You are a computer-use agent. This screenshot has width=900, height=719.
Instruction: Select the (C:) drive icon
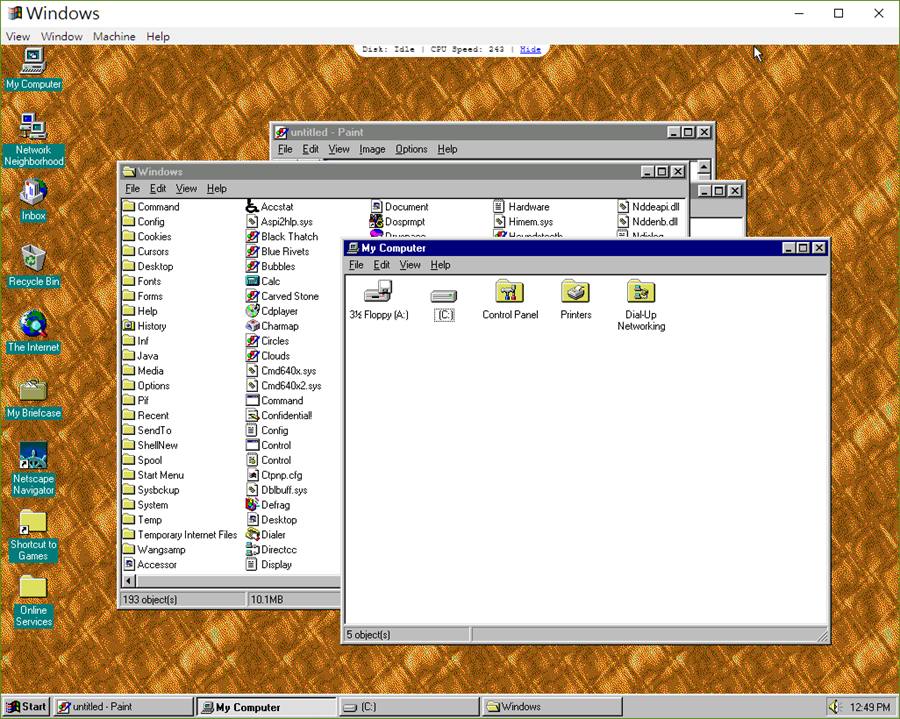coord(444,297)
